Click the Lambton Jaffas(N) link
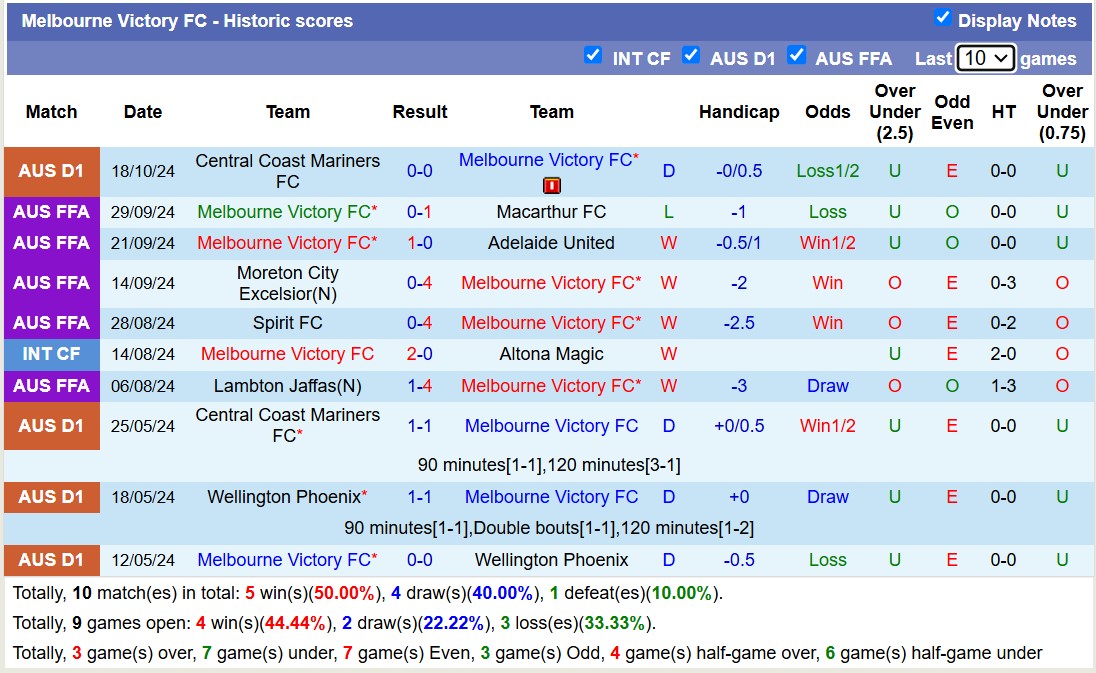This screenshot has width=1096, height=673. click(x=287, y=386)
